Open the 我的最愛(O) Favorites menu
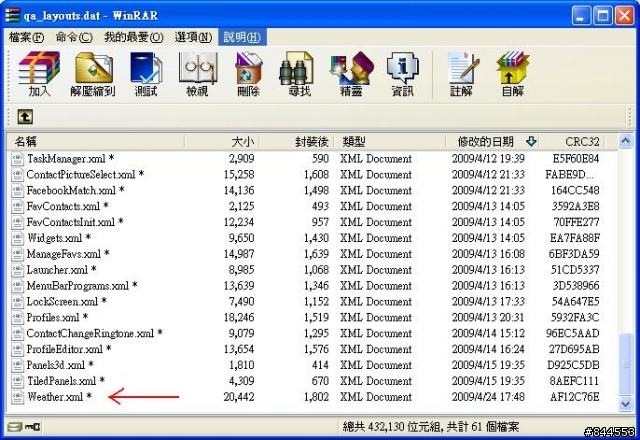The width and height of the screenshot is (640, 440). point(133,38)
